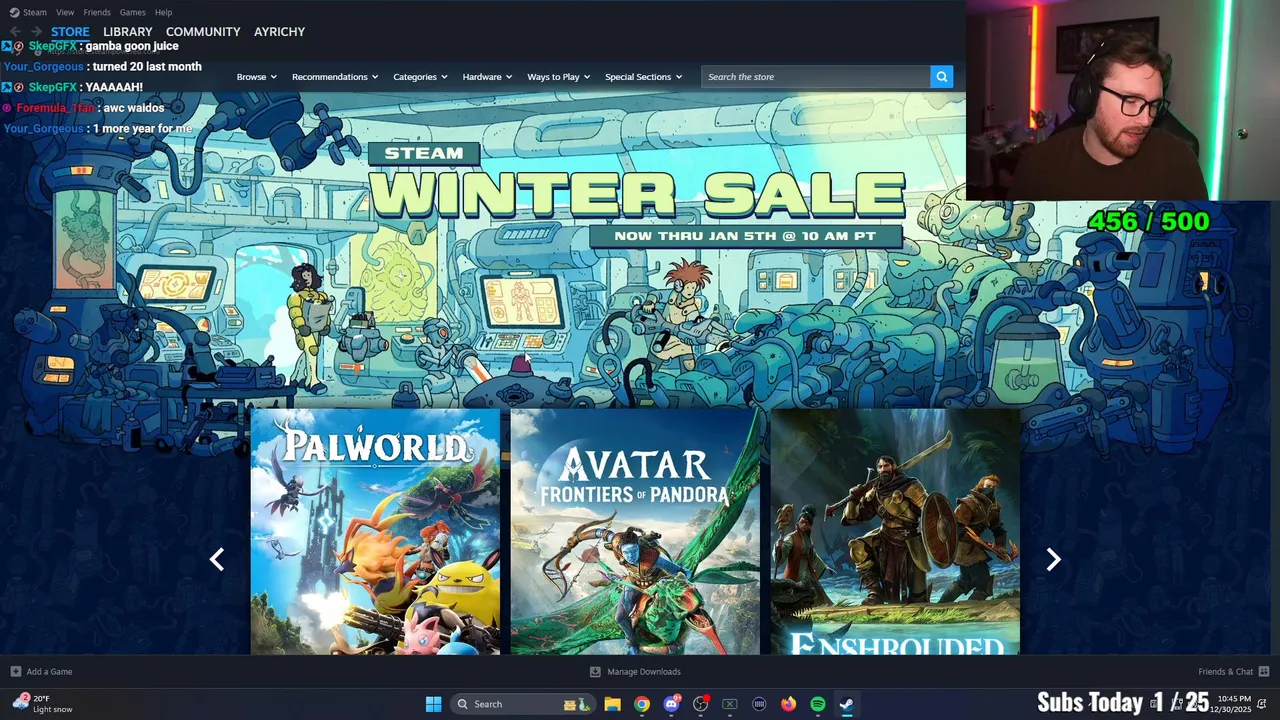Viewport: 1280px width, 720px height.
Task: Open the Friends menu
Action: 97,12
